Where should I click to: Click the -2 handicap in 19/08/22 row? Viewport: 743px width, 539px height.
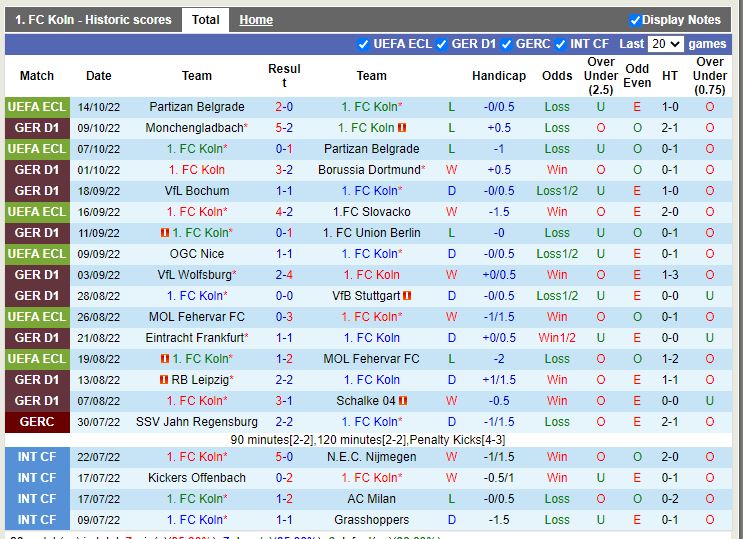coord(499,359)
